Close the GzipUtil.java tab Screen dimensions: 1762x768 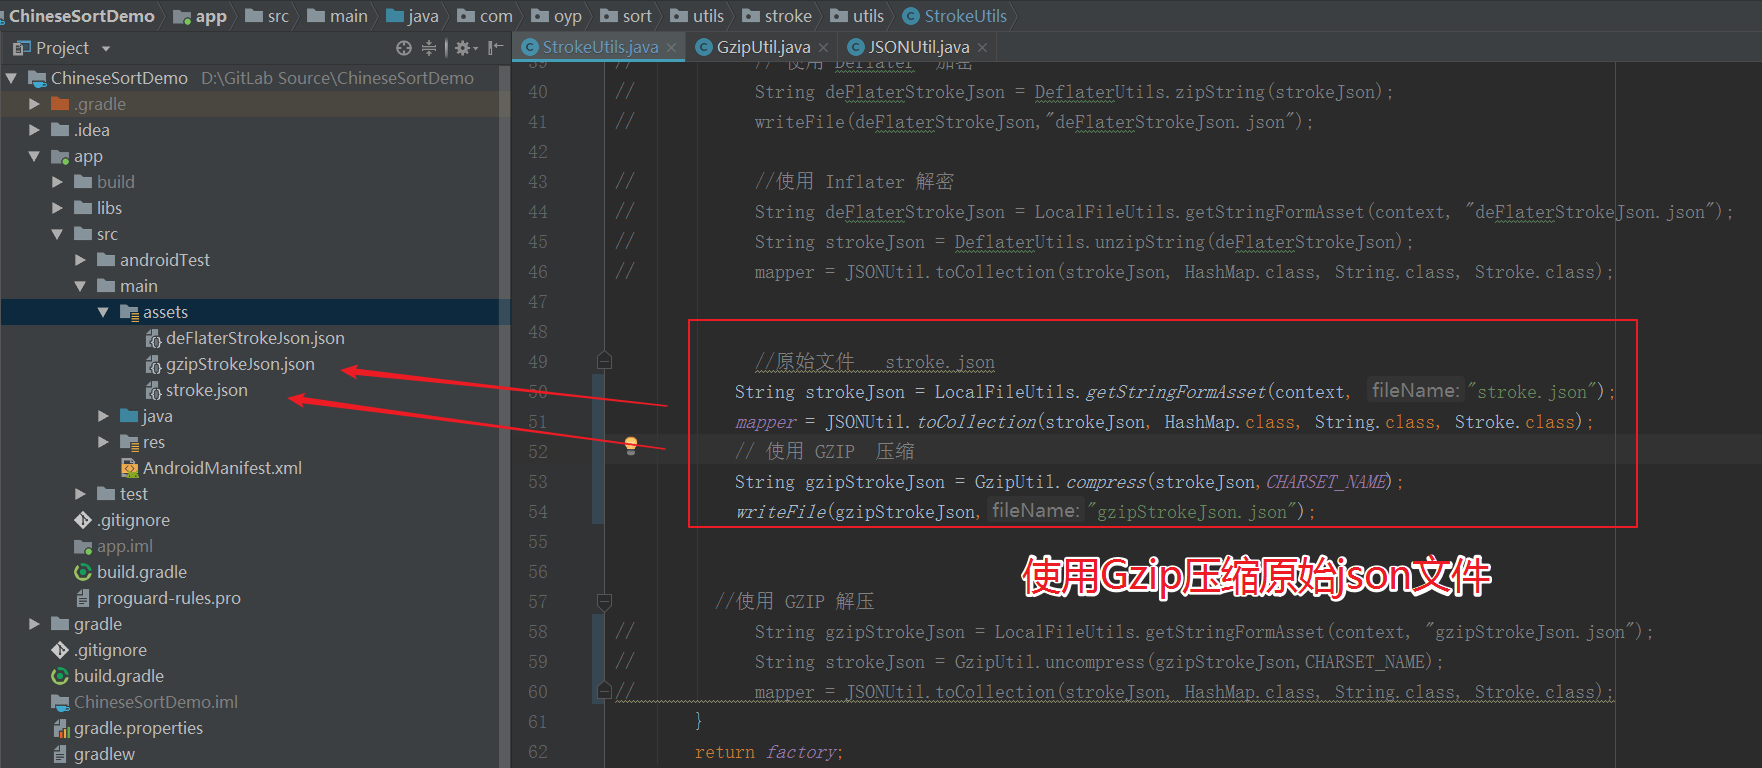coord(823,48)
